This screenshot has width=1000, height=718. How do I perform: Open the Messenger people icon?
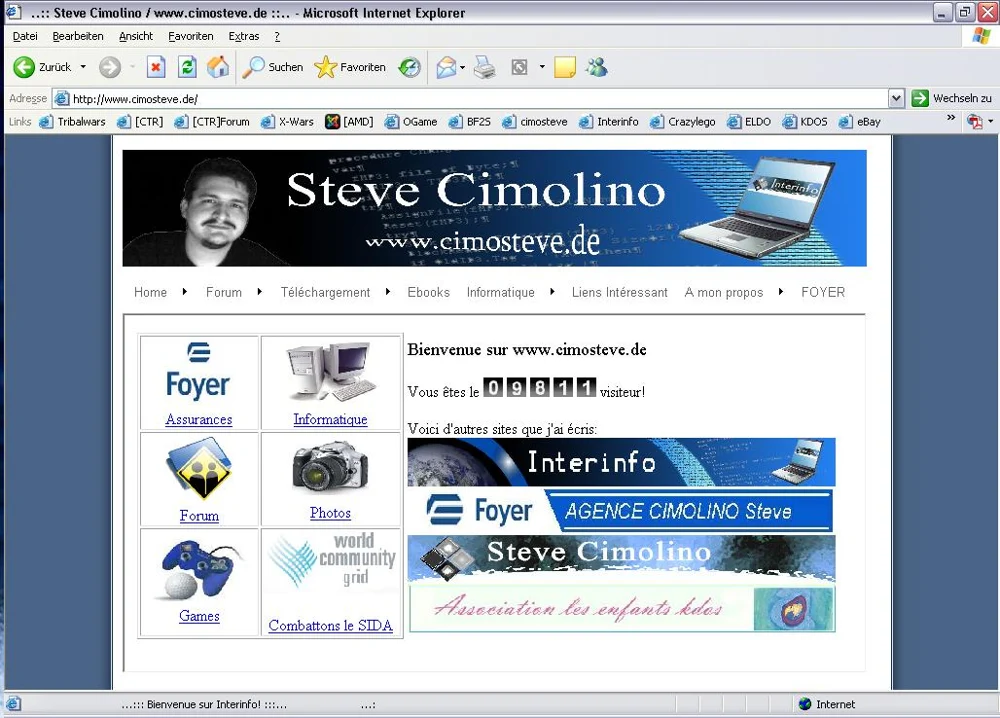pos(597,67)
